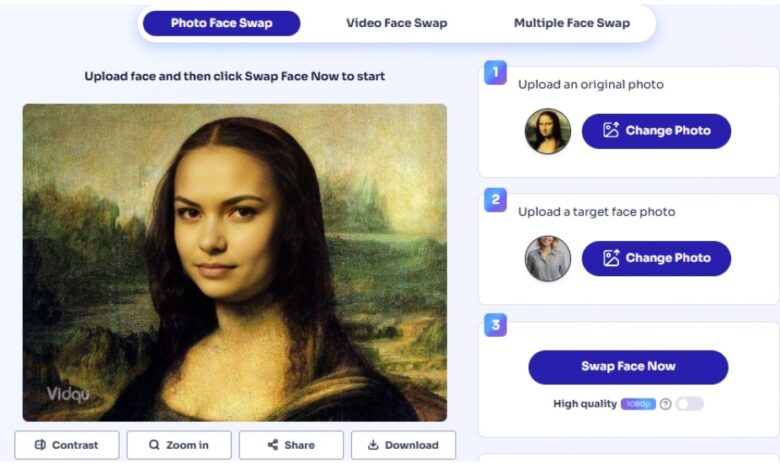Click the Vidqu watermark on the image

point(67,394)
